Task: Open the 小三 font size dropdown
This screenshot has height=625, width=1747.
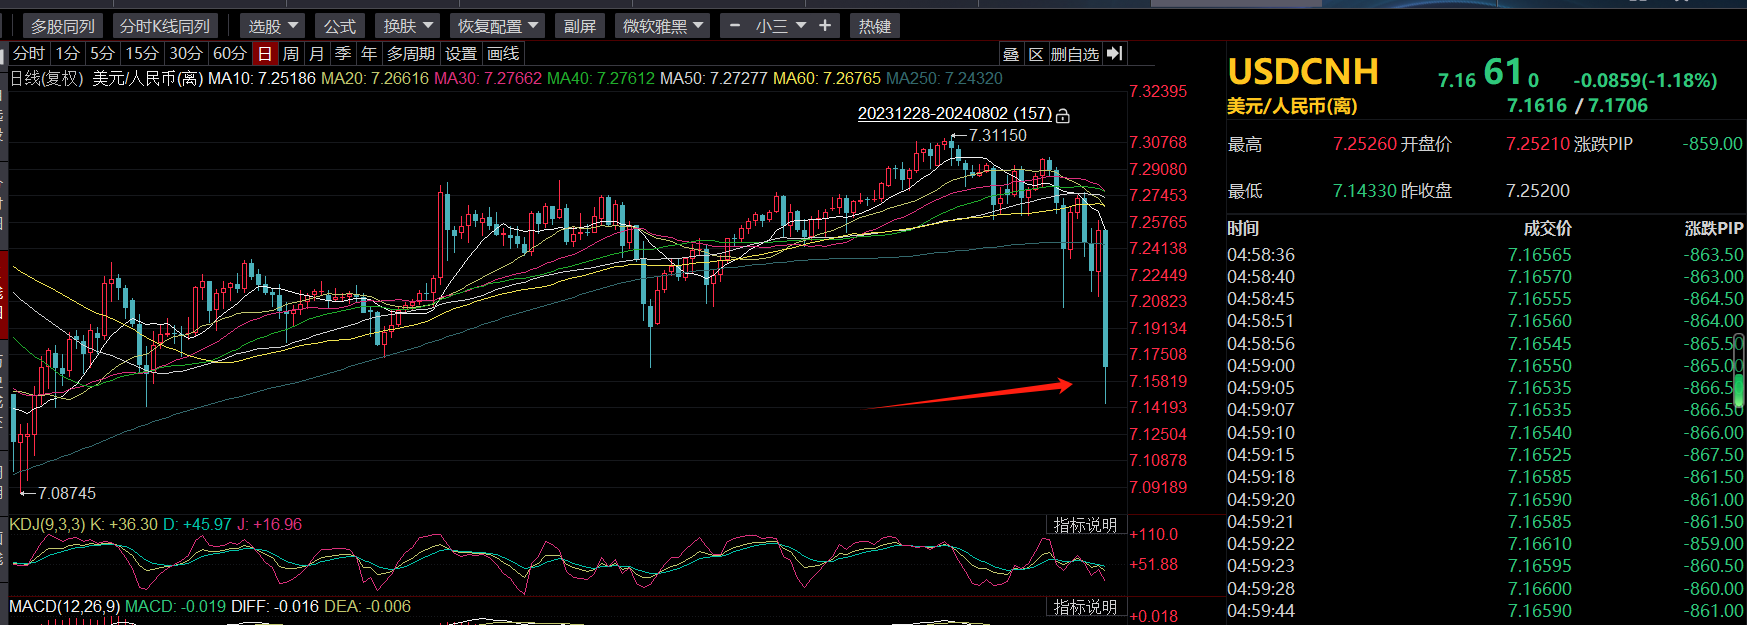Action: [780, 26]
